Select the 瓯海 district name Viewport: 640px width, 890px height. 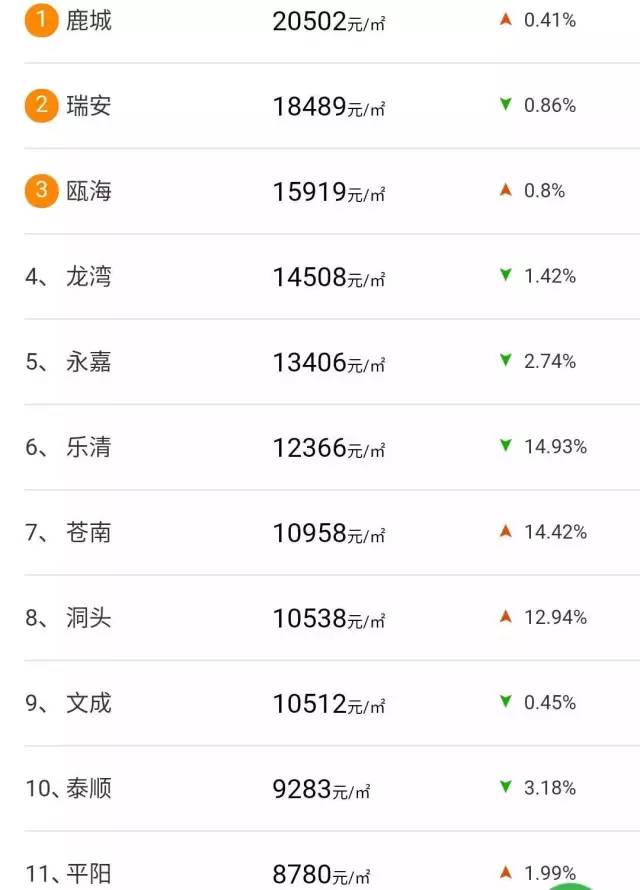click(89, 191)
